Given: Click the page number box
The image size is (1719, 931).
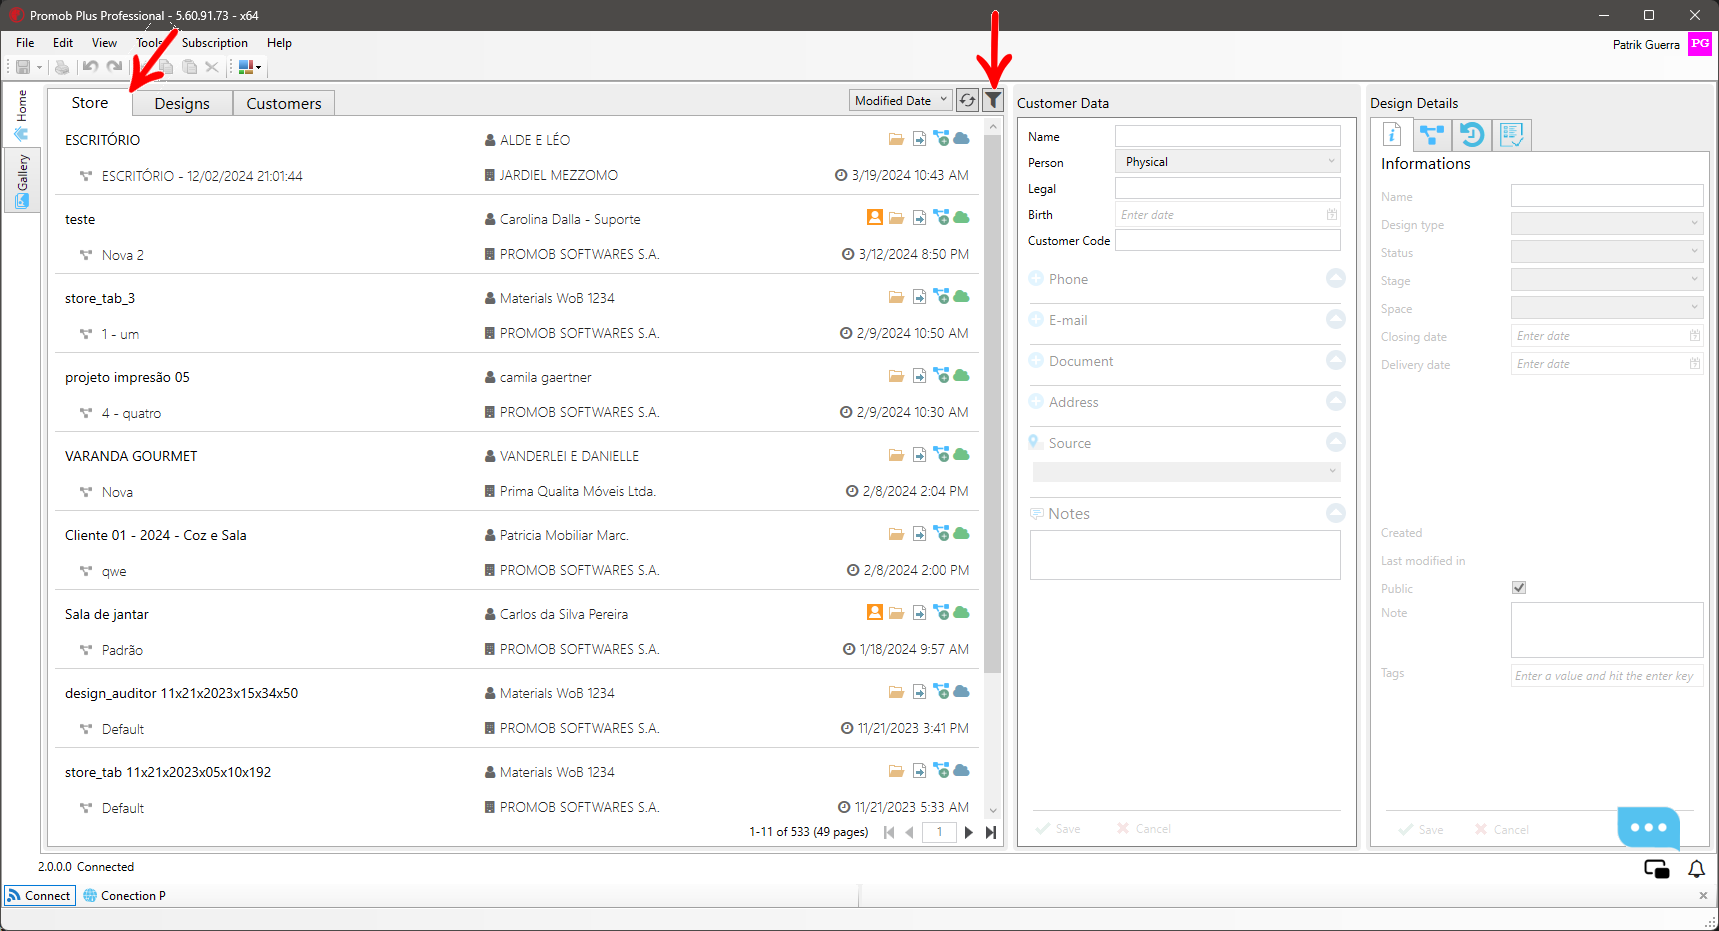Looking at the screenshot, I should point(939,832).
